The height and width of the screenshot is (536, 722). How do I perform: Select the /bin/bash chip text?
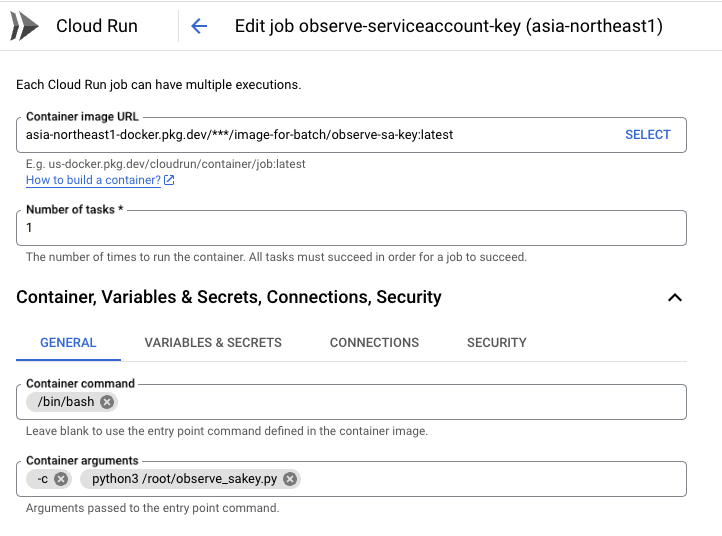pyautogui.click(x=66, y=402)
